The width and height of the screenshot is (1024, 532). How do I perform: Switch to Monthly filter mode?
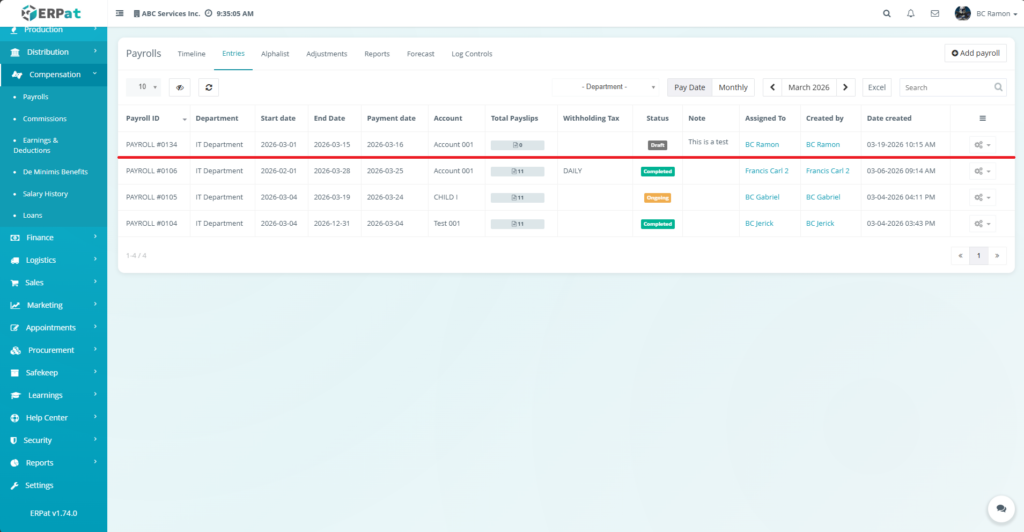(733, 87)
